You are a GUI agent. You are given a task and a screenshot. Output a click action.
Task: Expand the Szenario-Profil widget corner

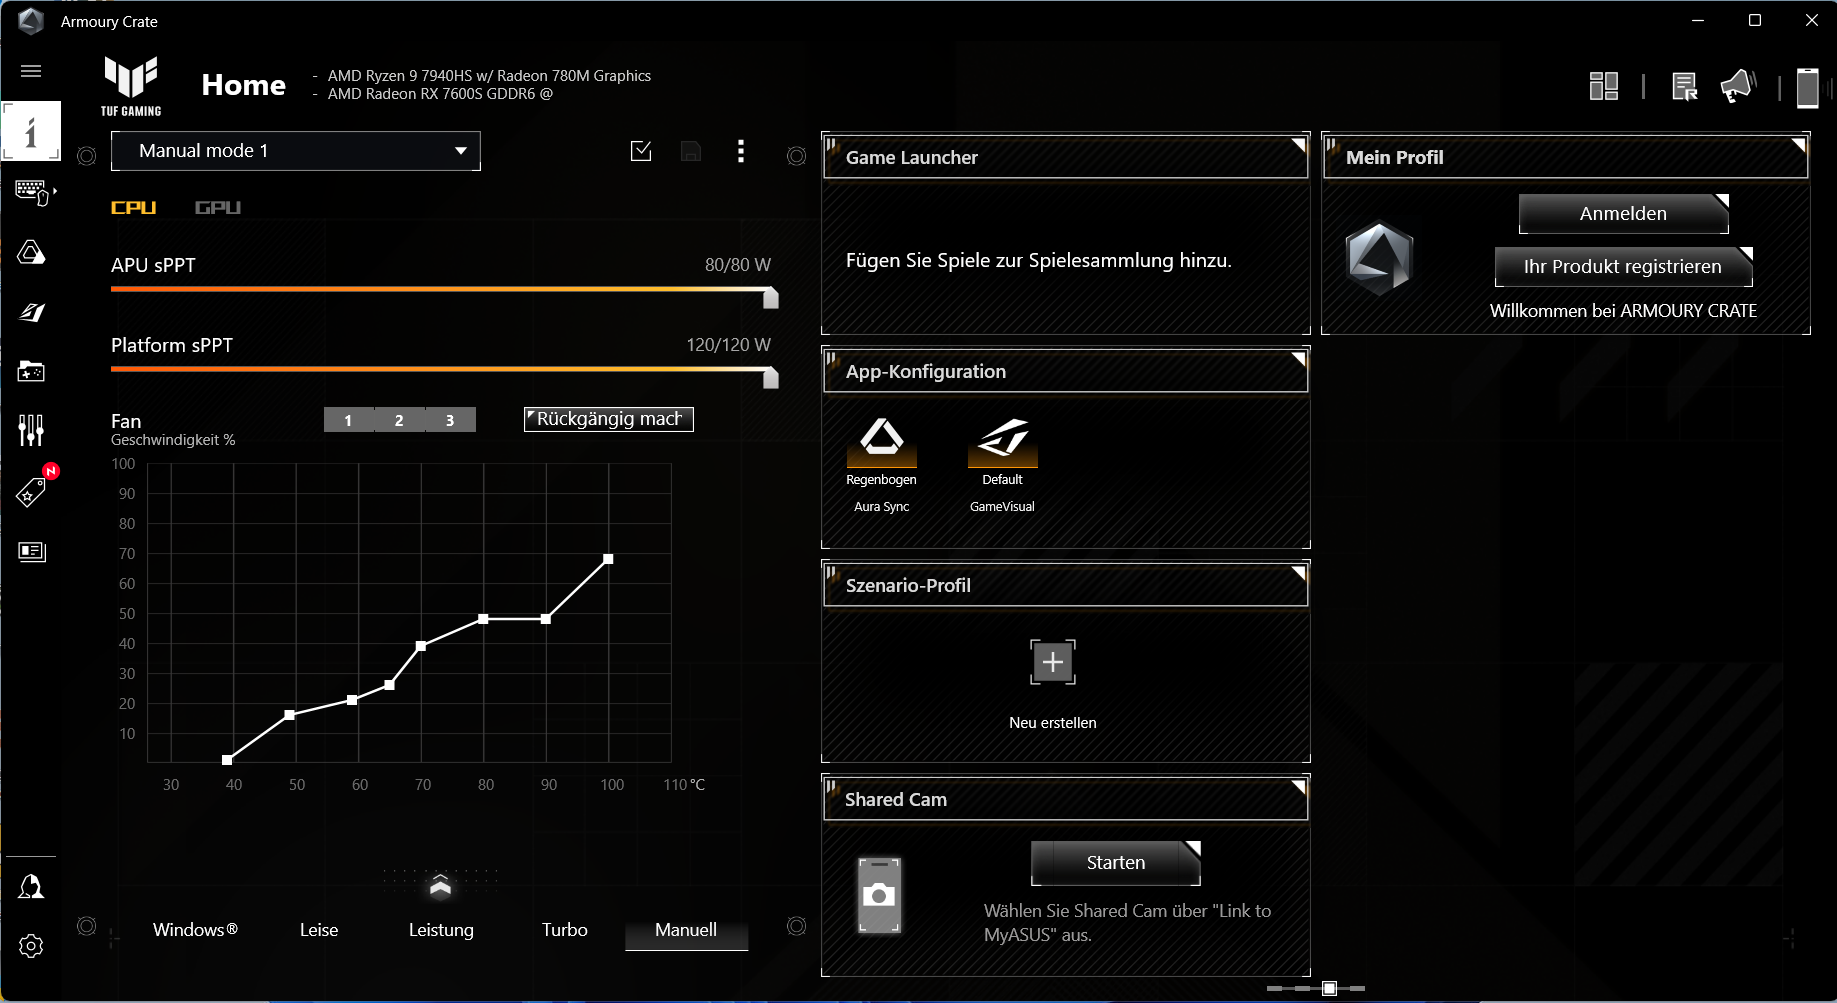pyautogui.click(x=1298, y=573)
